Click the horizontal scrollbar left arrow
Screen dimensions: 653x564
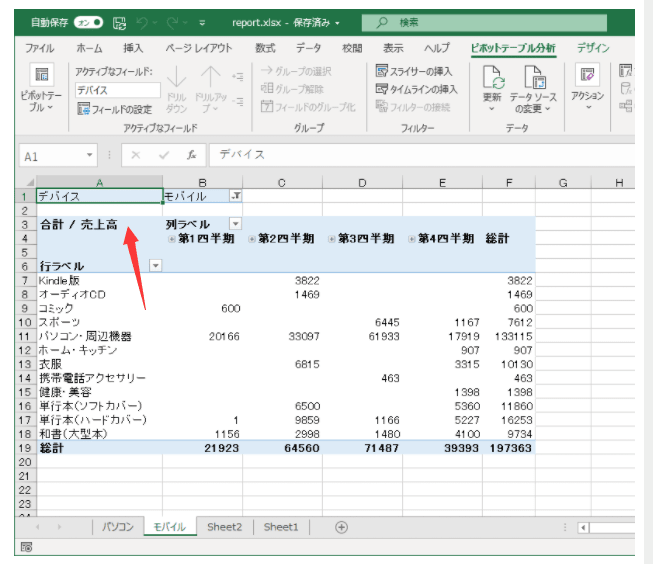pyautogui.click(x=583, y=528)
